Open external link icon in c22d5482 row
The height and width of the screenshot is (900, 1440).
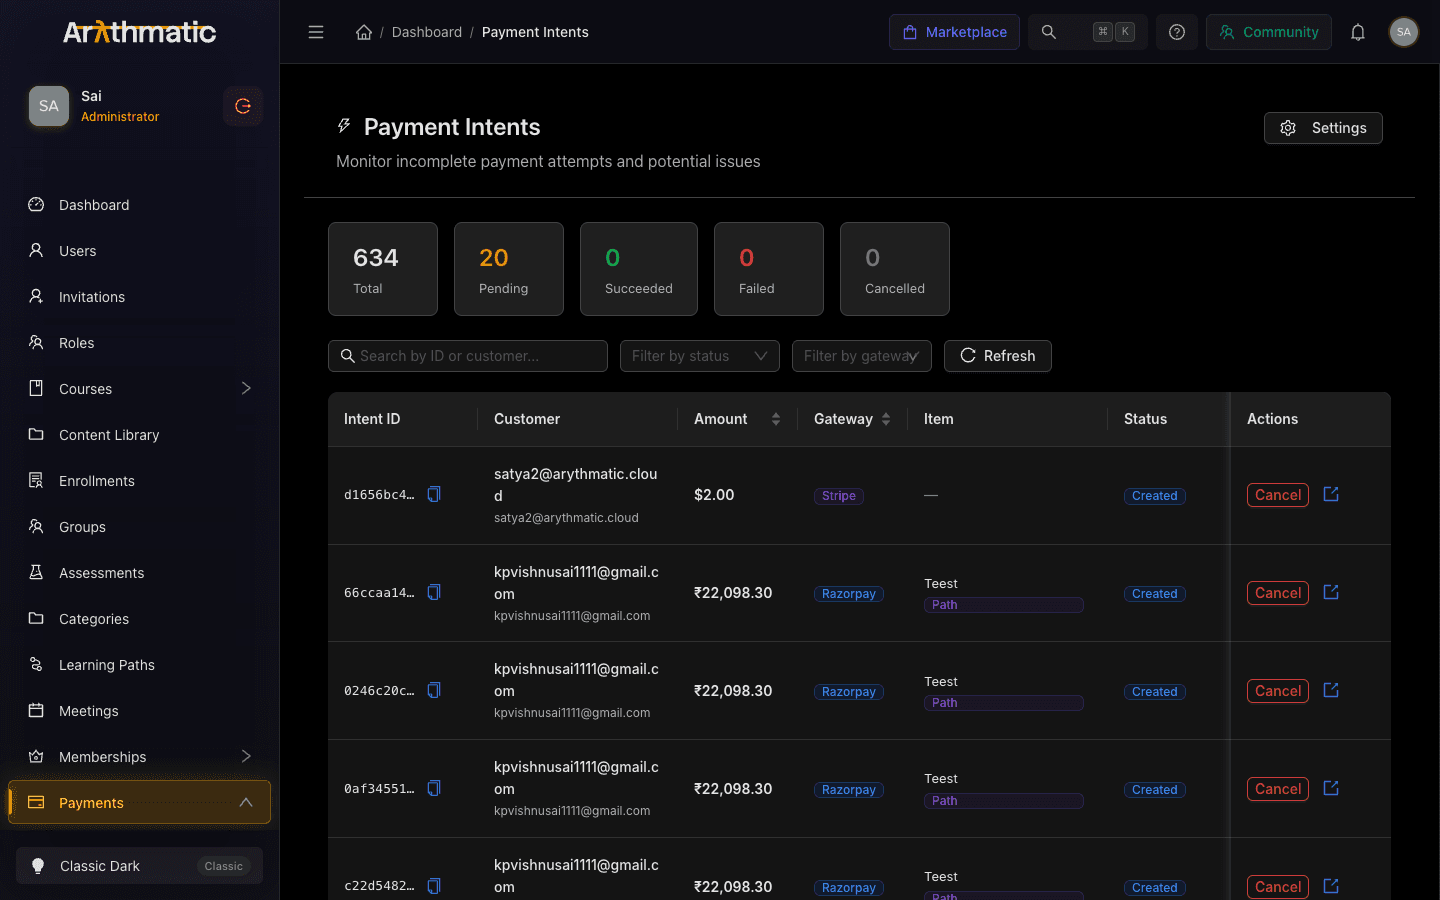click(x=1331, y=886)
